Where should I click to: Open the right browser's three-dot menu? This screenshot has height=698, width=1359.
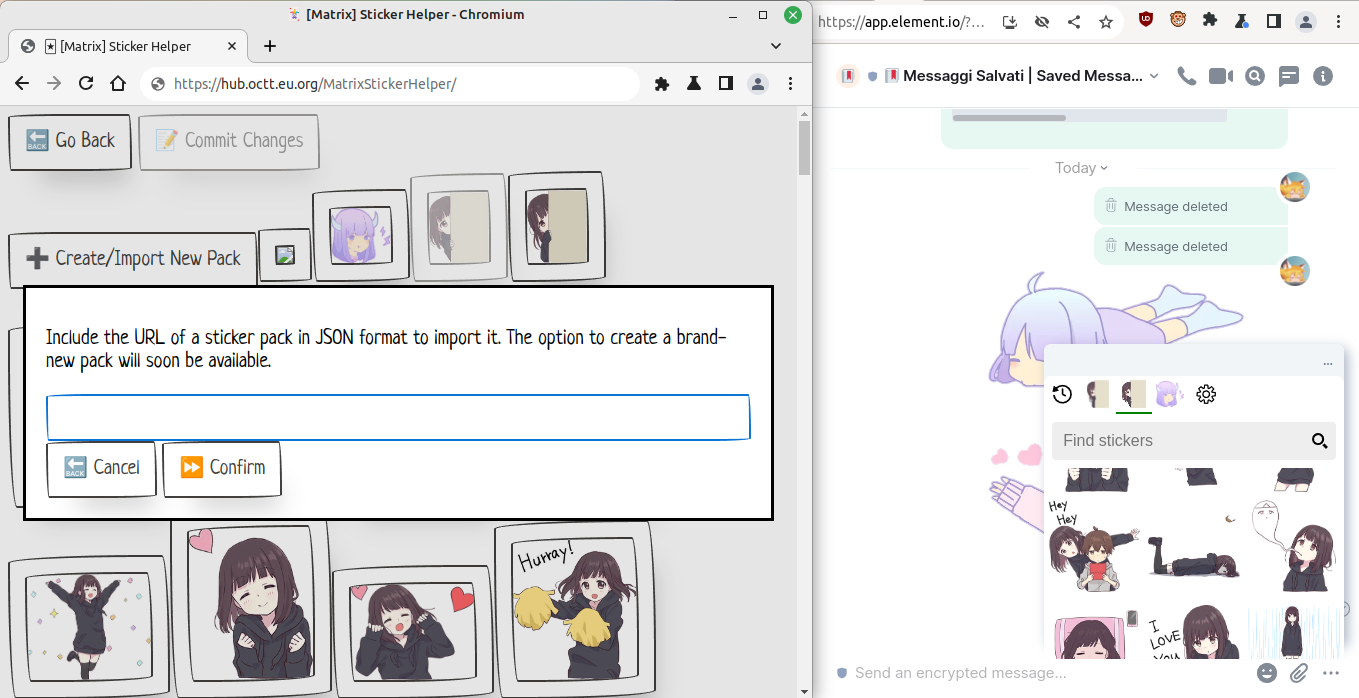tap(1338, 21)
